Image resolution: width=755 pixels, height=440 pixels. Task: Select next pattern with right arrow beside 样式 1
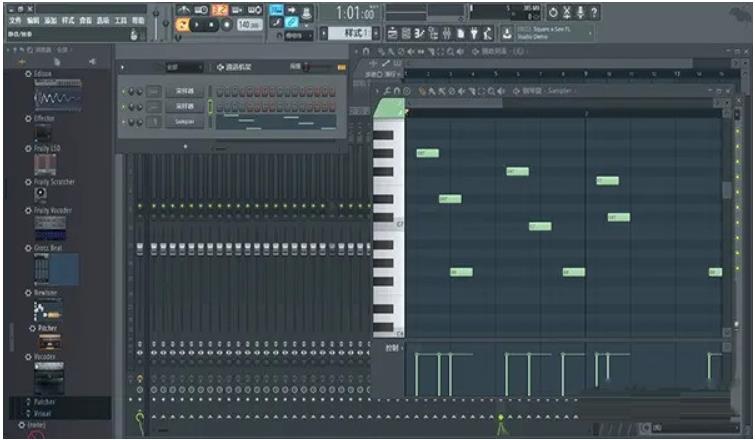pyautogui.click(x=376, y=33)
